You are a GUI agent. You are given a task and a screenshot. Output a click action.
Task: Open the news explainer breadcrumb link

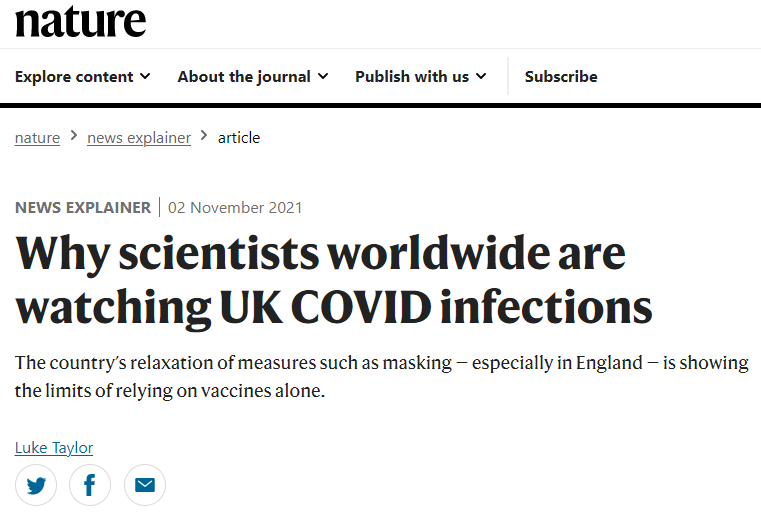(139, 138)
